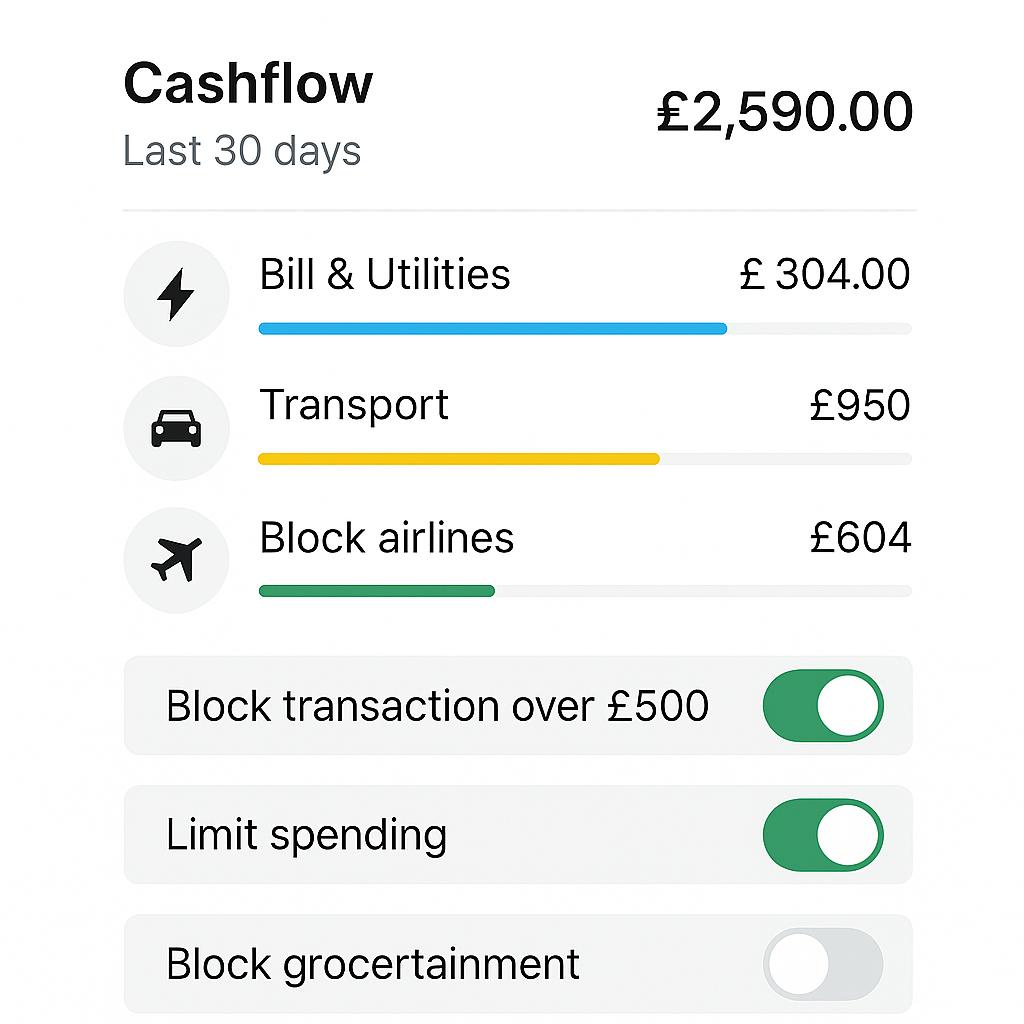Image resolution: width=1024 pixels, height=1024 pixels.
Task: Click the yellow Transport progress bar
Action: click(x=458, y=459)
